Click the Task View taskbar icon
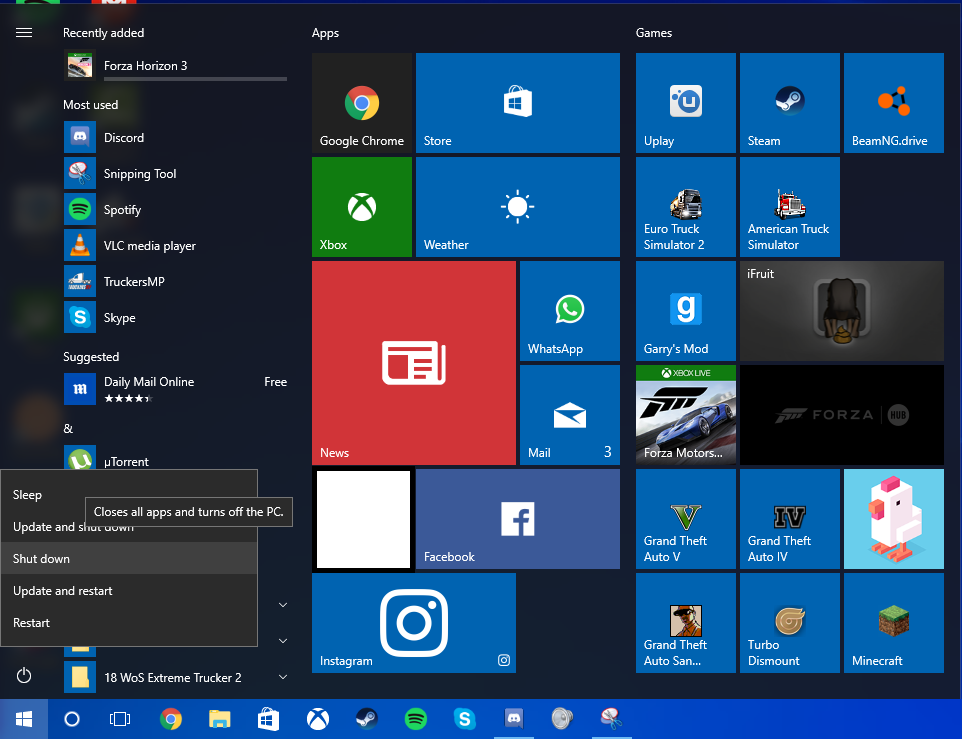This screenshot has height=739, width=962. pos(120,718)
